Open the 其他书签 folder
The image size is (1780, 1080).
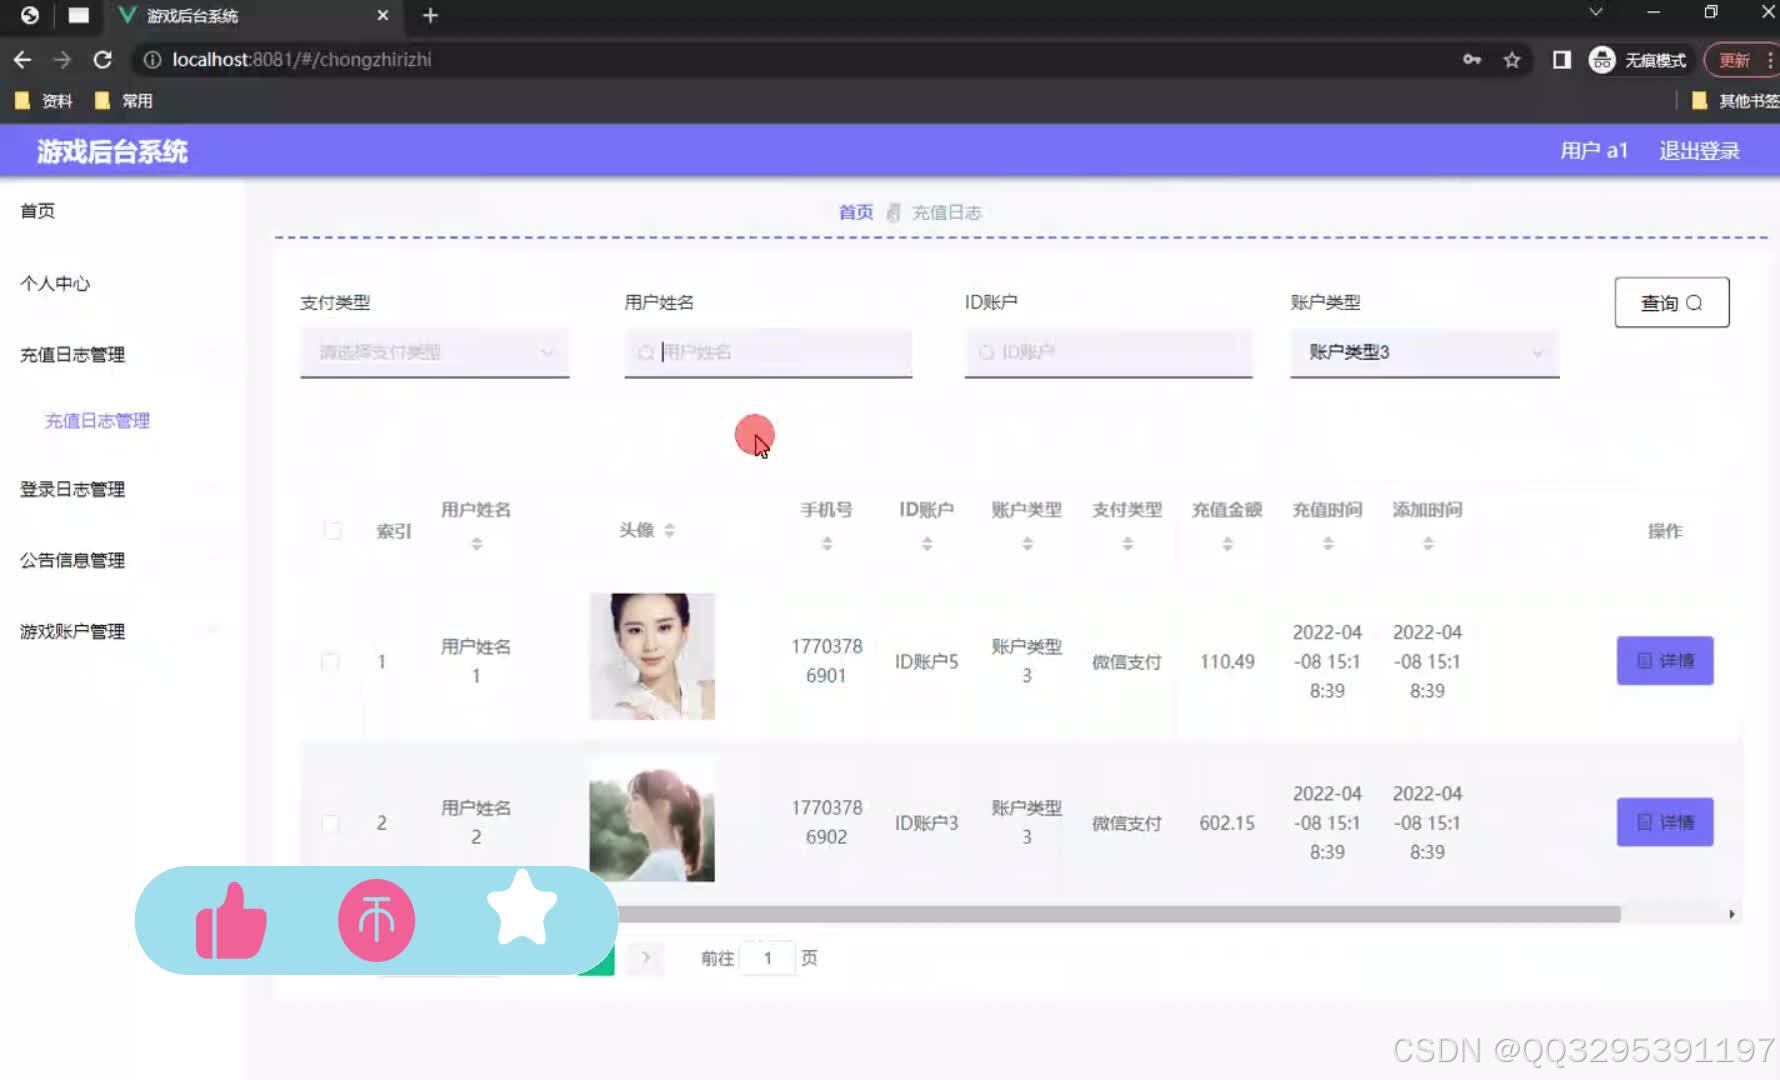1735,101
